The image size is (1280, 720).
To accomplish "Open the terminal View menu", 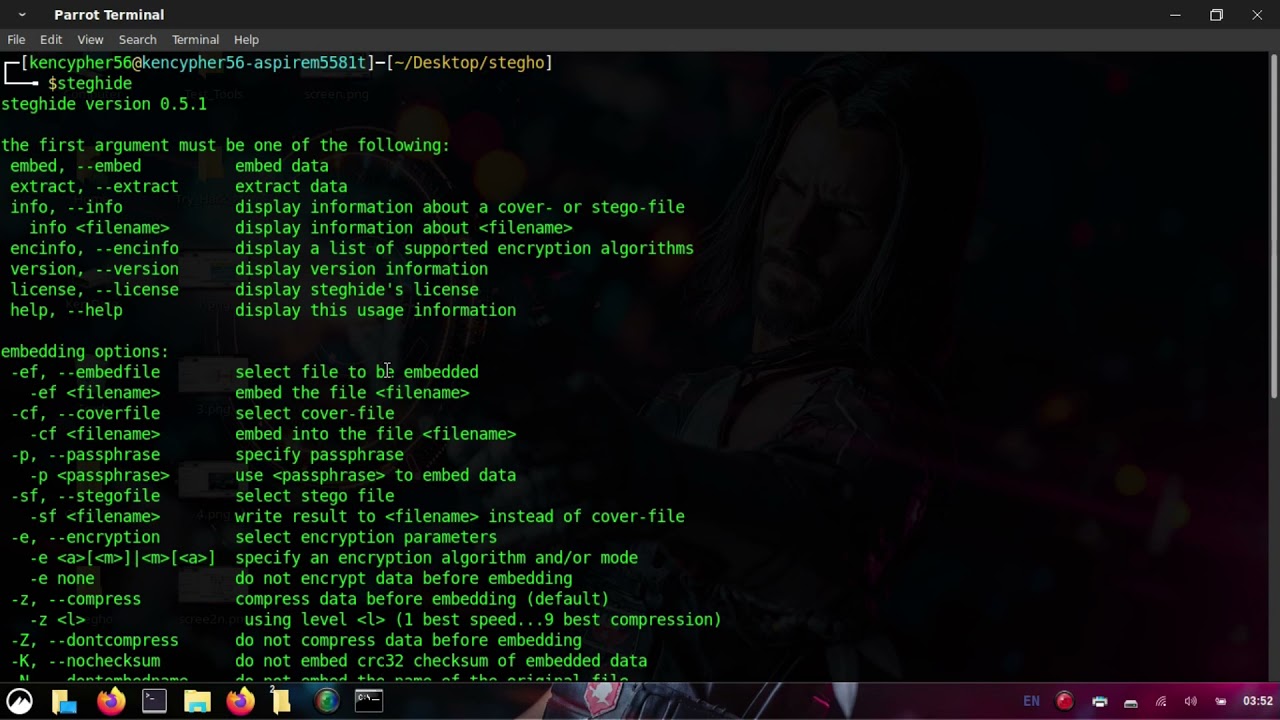I will click(90, 40).
